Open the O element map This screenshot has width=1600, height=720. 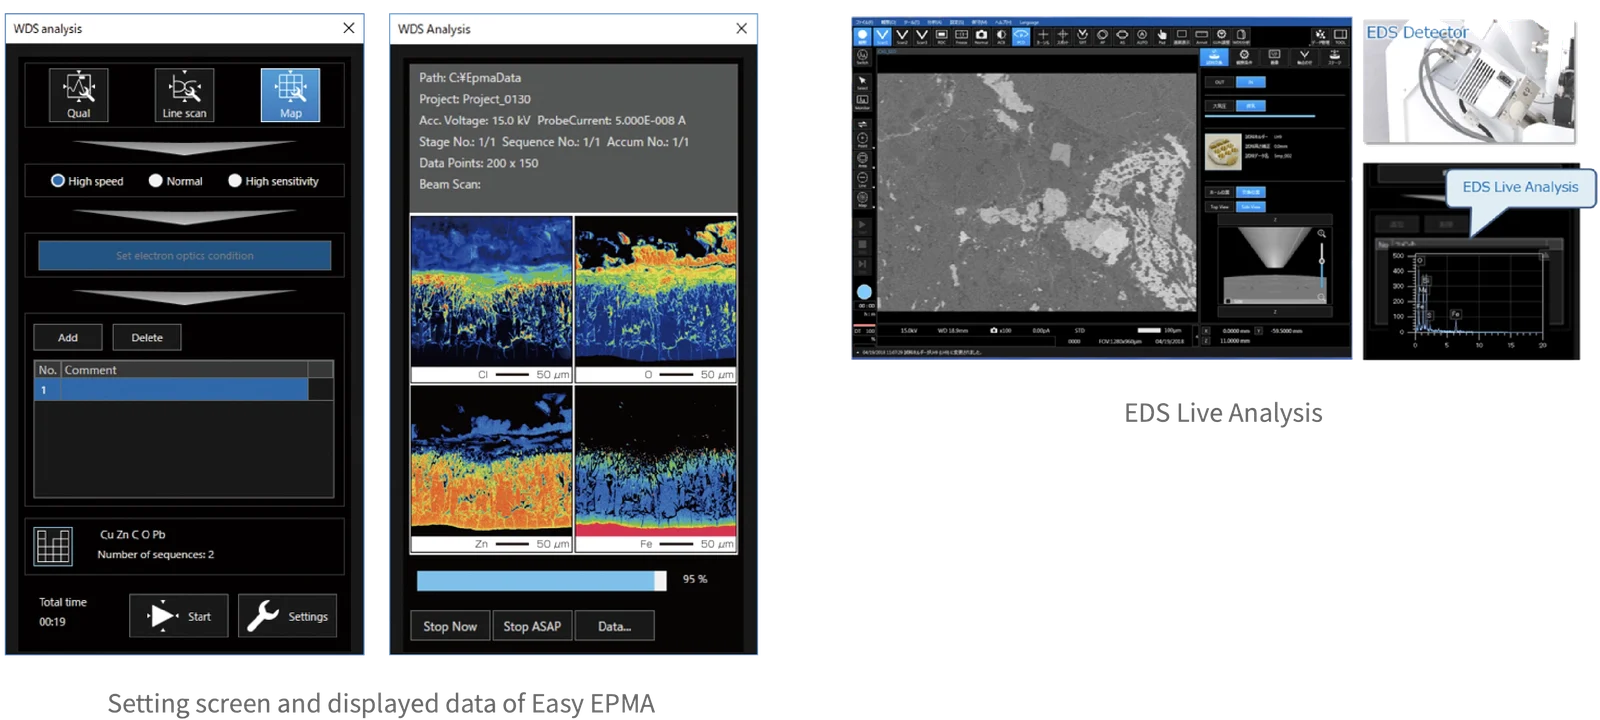coord(656,299)
